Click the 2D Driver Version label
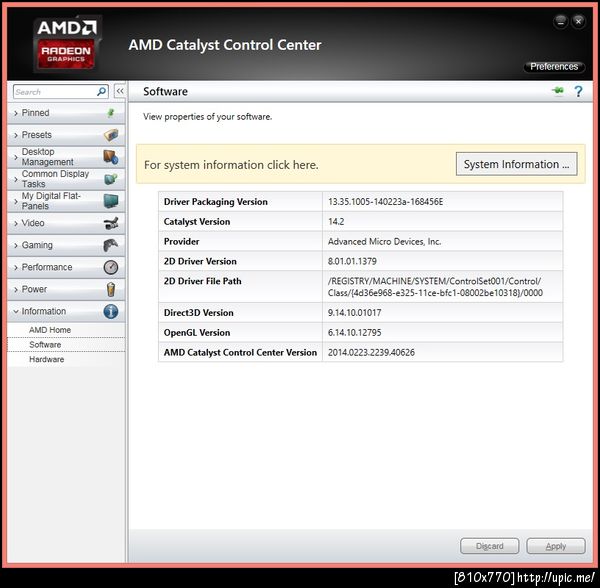The height and width of the screenshot is (588, 600). [200, 261]
